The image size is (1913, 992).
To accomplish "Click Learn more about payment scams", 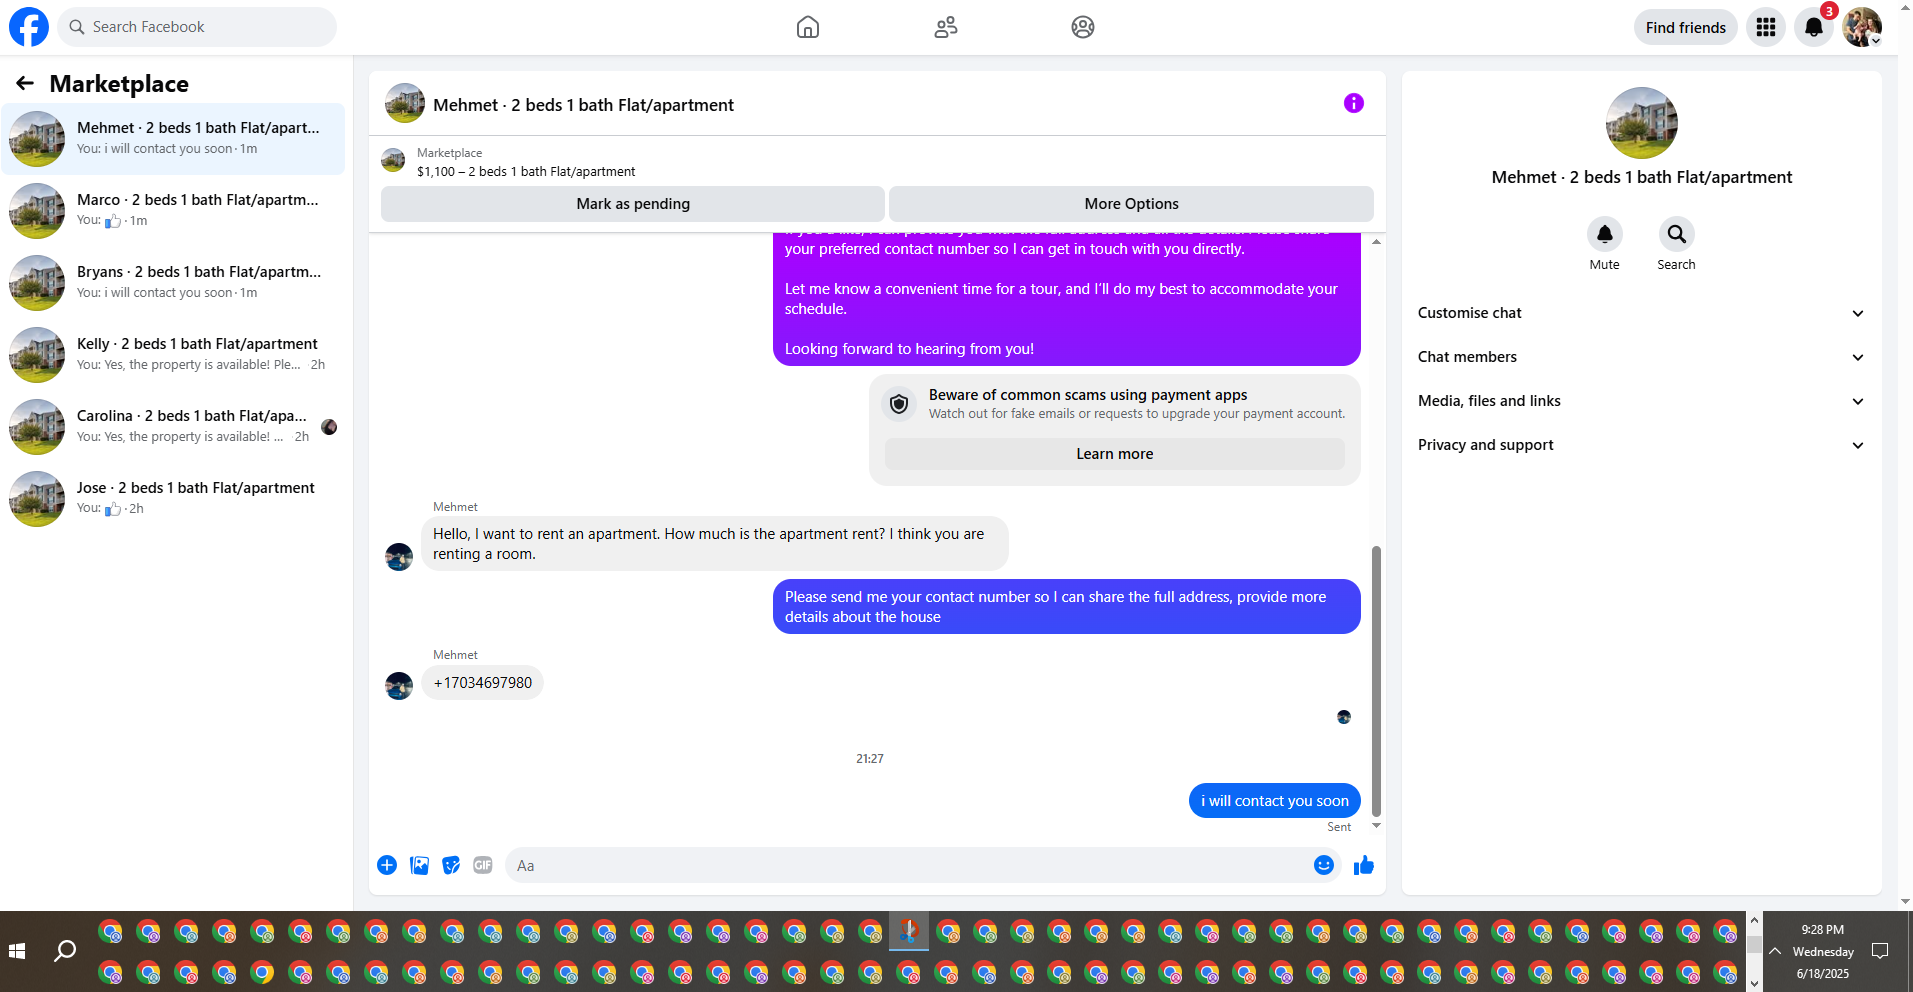I will (x=1114, y=454).
